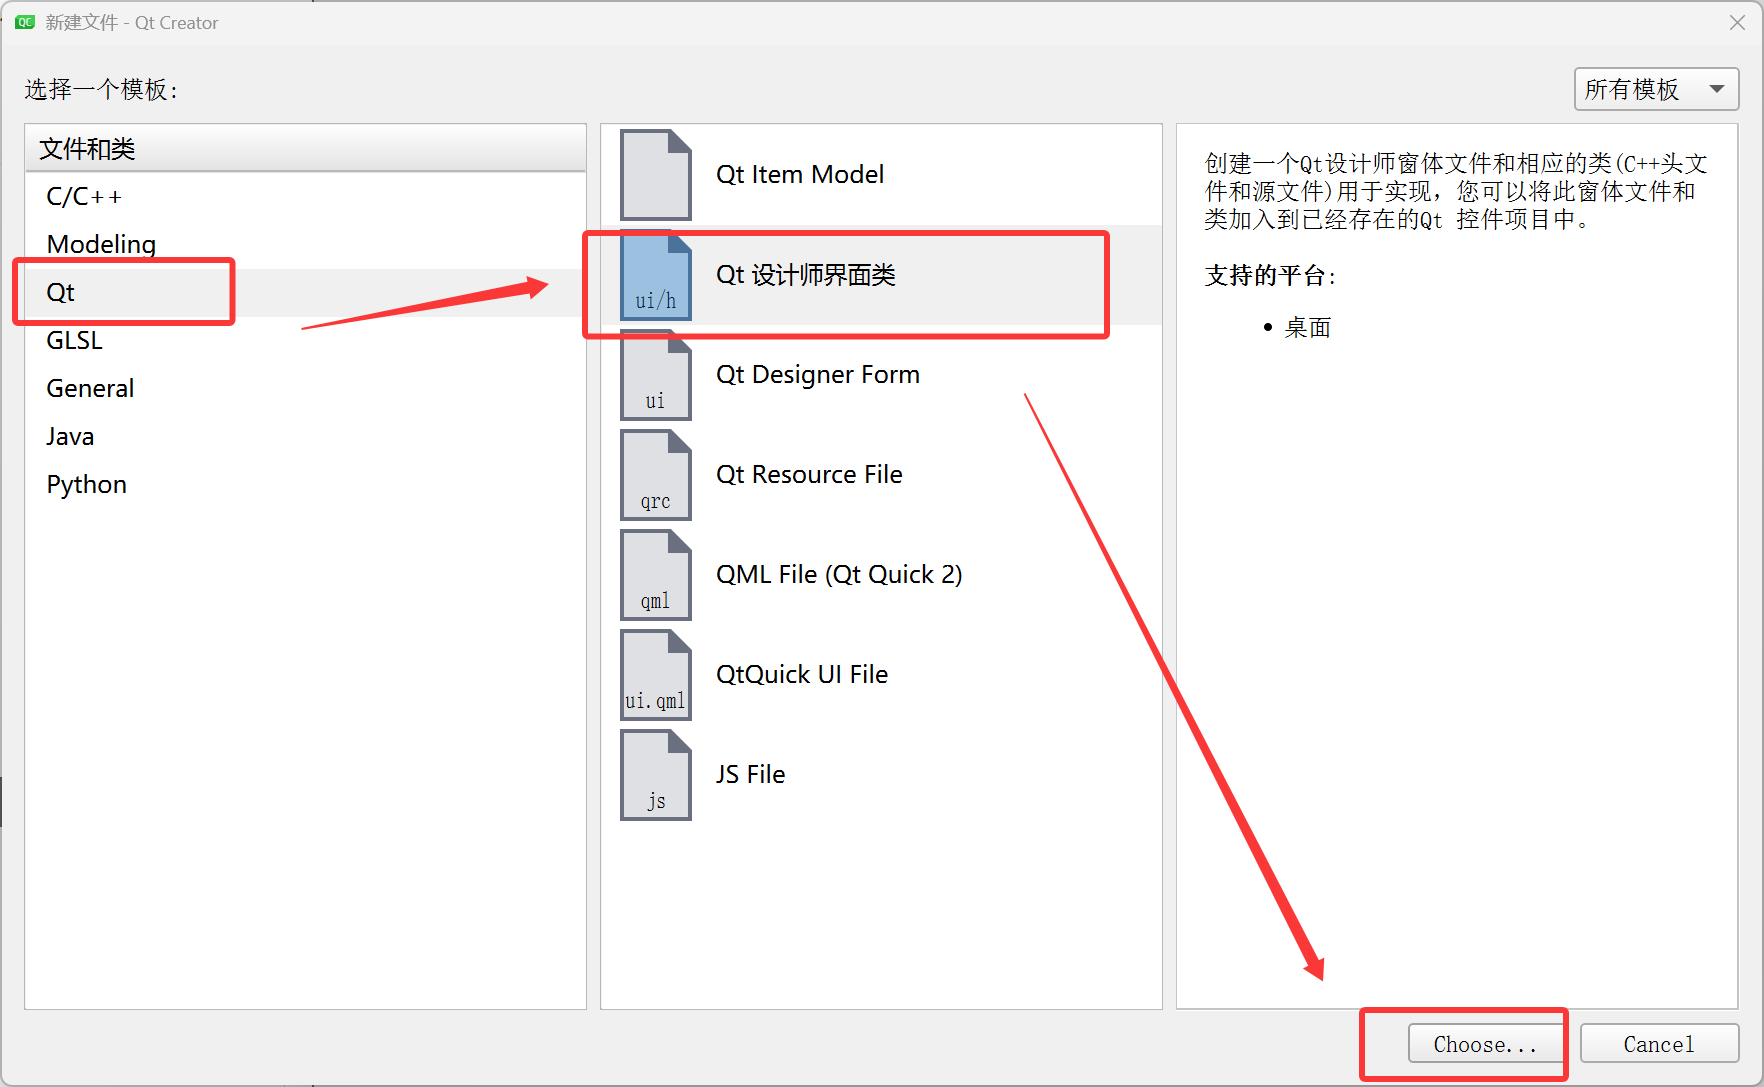Select the Java category
The image size is (1764, 1087).
coord(305,436)
